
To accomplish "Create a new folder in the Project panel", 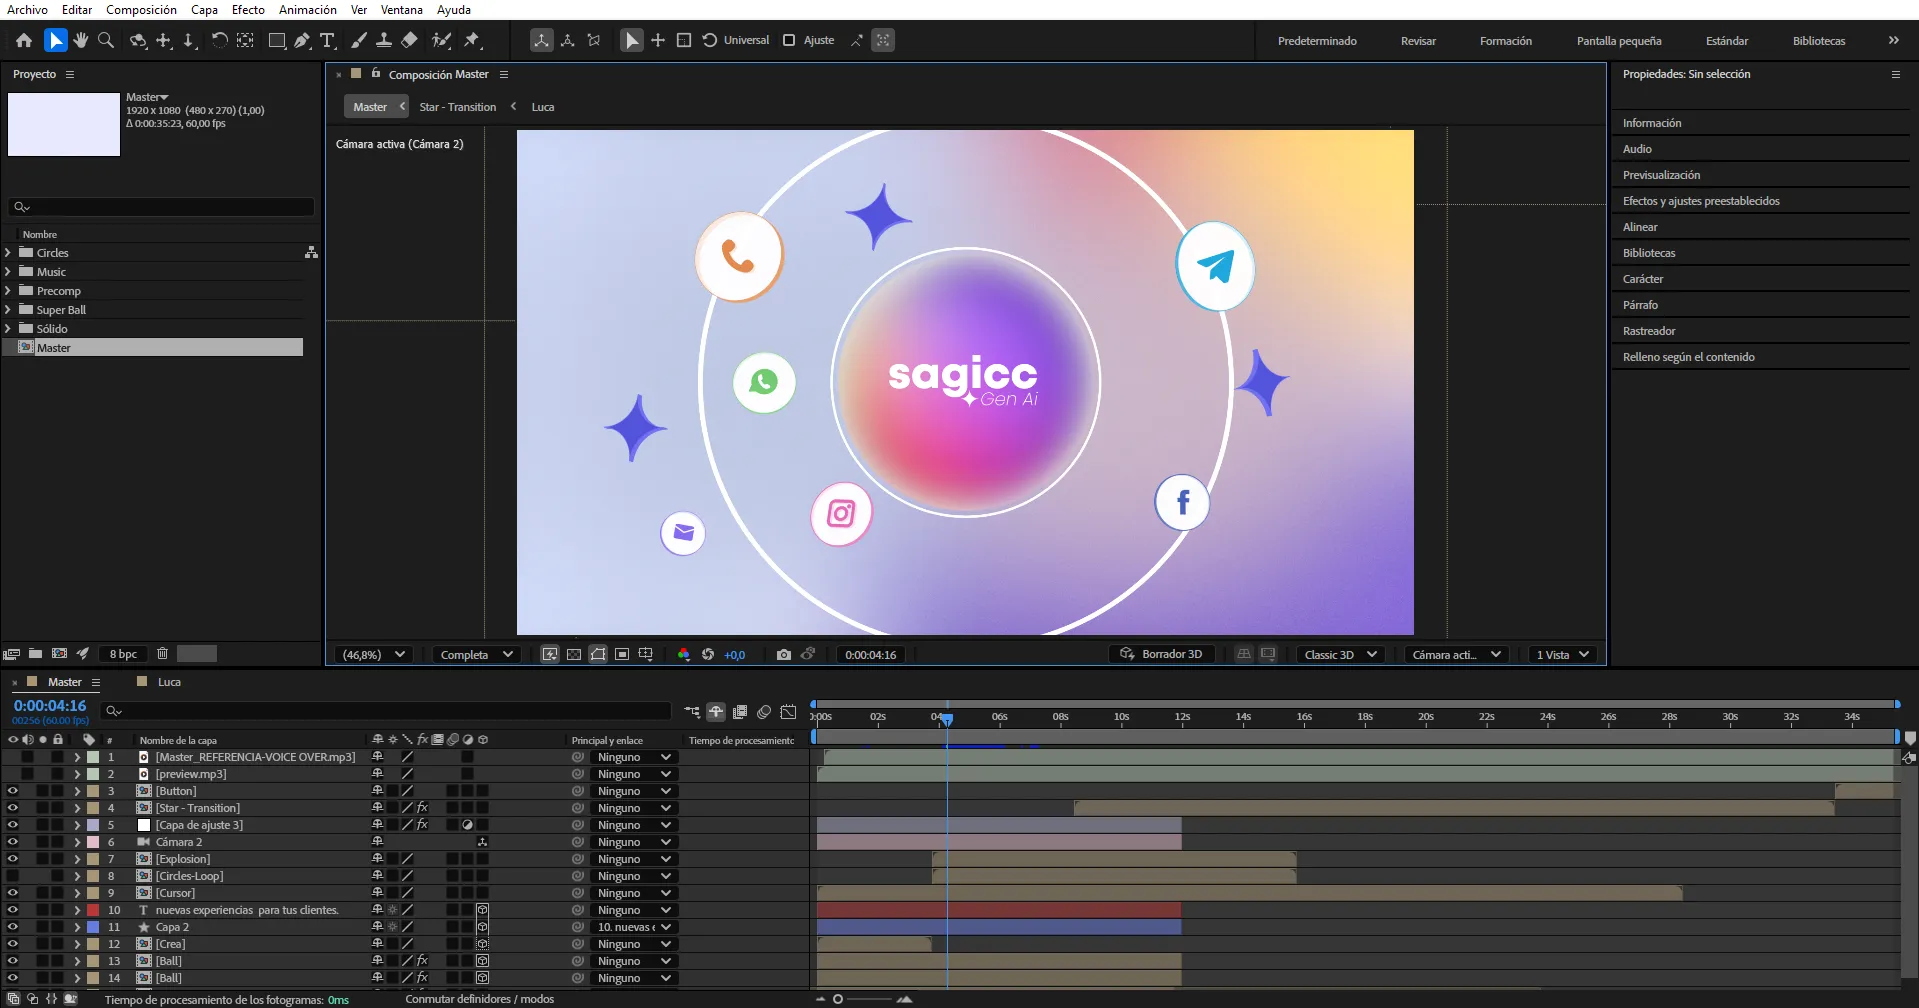I will pyautogui.click(x=35, y=653).
